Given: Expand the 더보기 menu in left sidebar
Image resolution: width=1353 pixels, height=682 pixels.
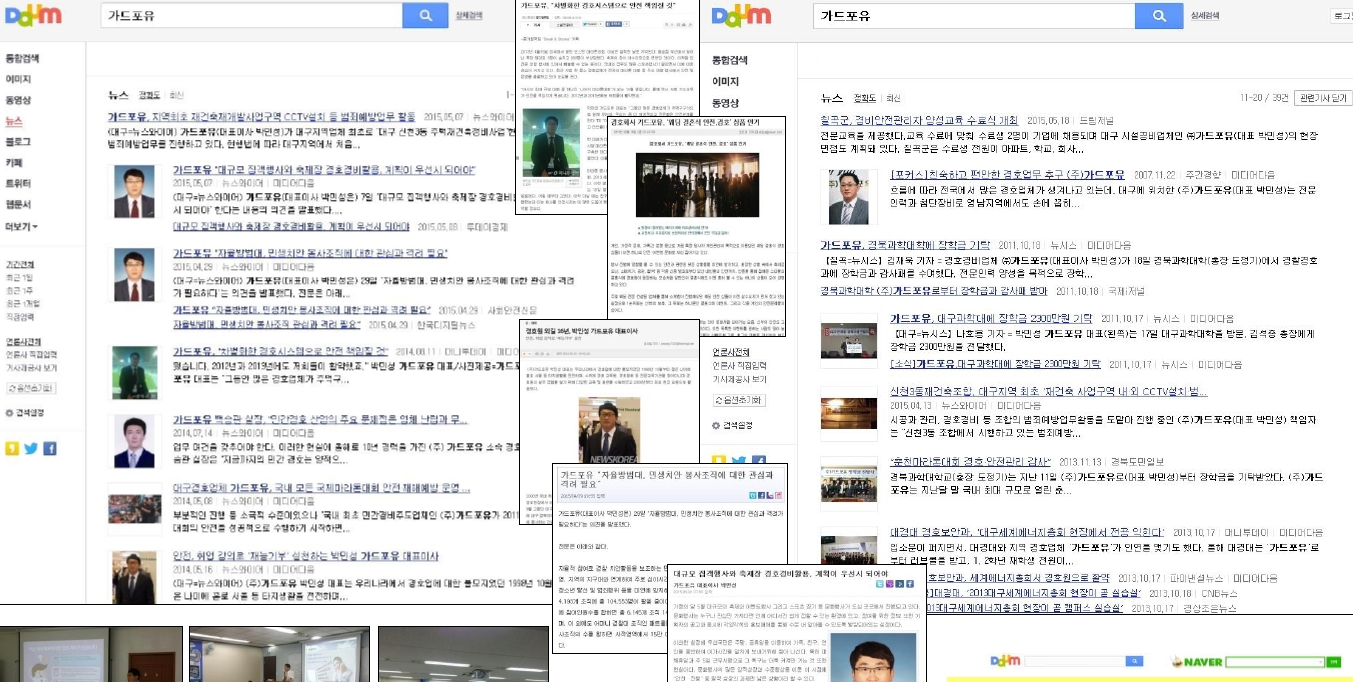Looking at the screenshot, I should click(x=19, y=226).
